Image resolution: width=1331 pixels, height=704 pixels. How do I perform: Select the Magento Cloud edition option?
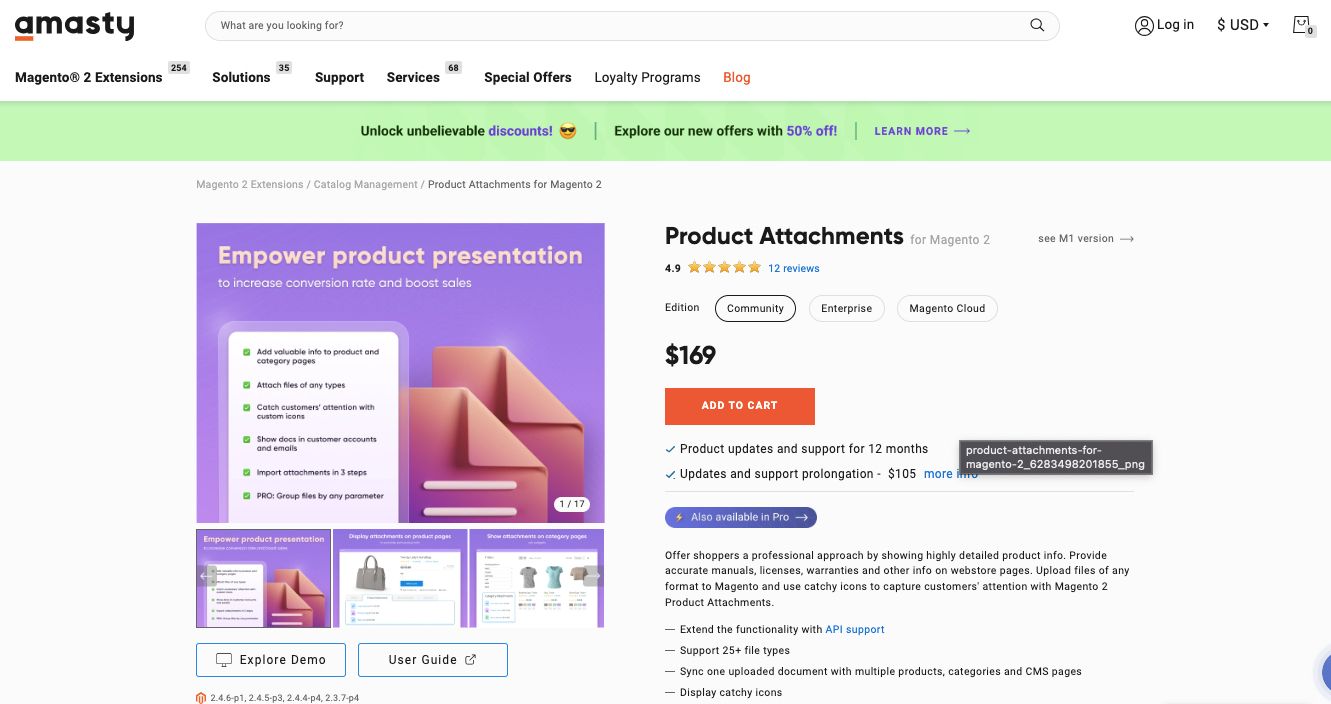click(946, 308)
